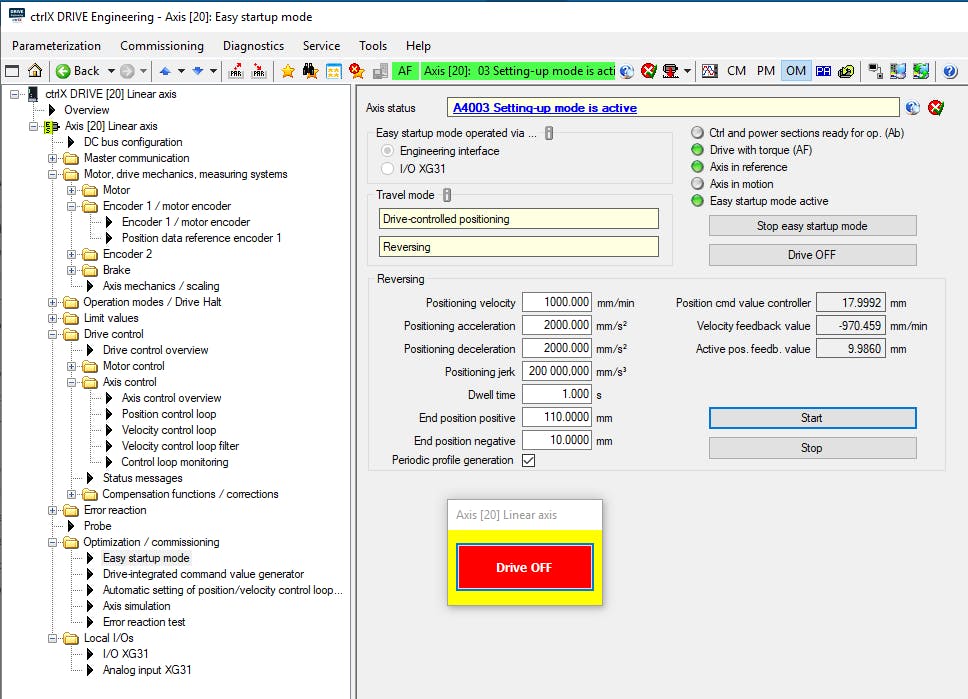The image size is (968, 699).
Task: Switch to PM mode in toolbar
Action: (x=766, y=71)
